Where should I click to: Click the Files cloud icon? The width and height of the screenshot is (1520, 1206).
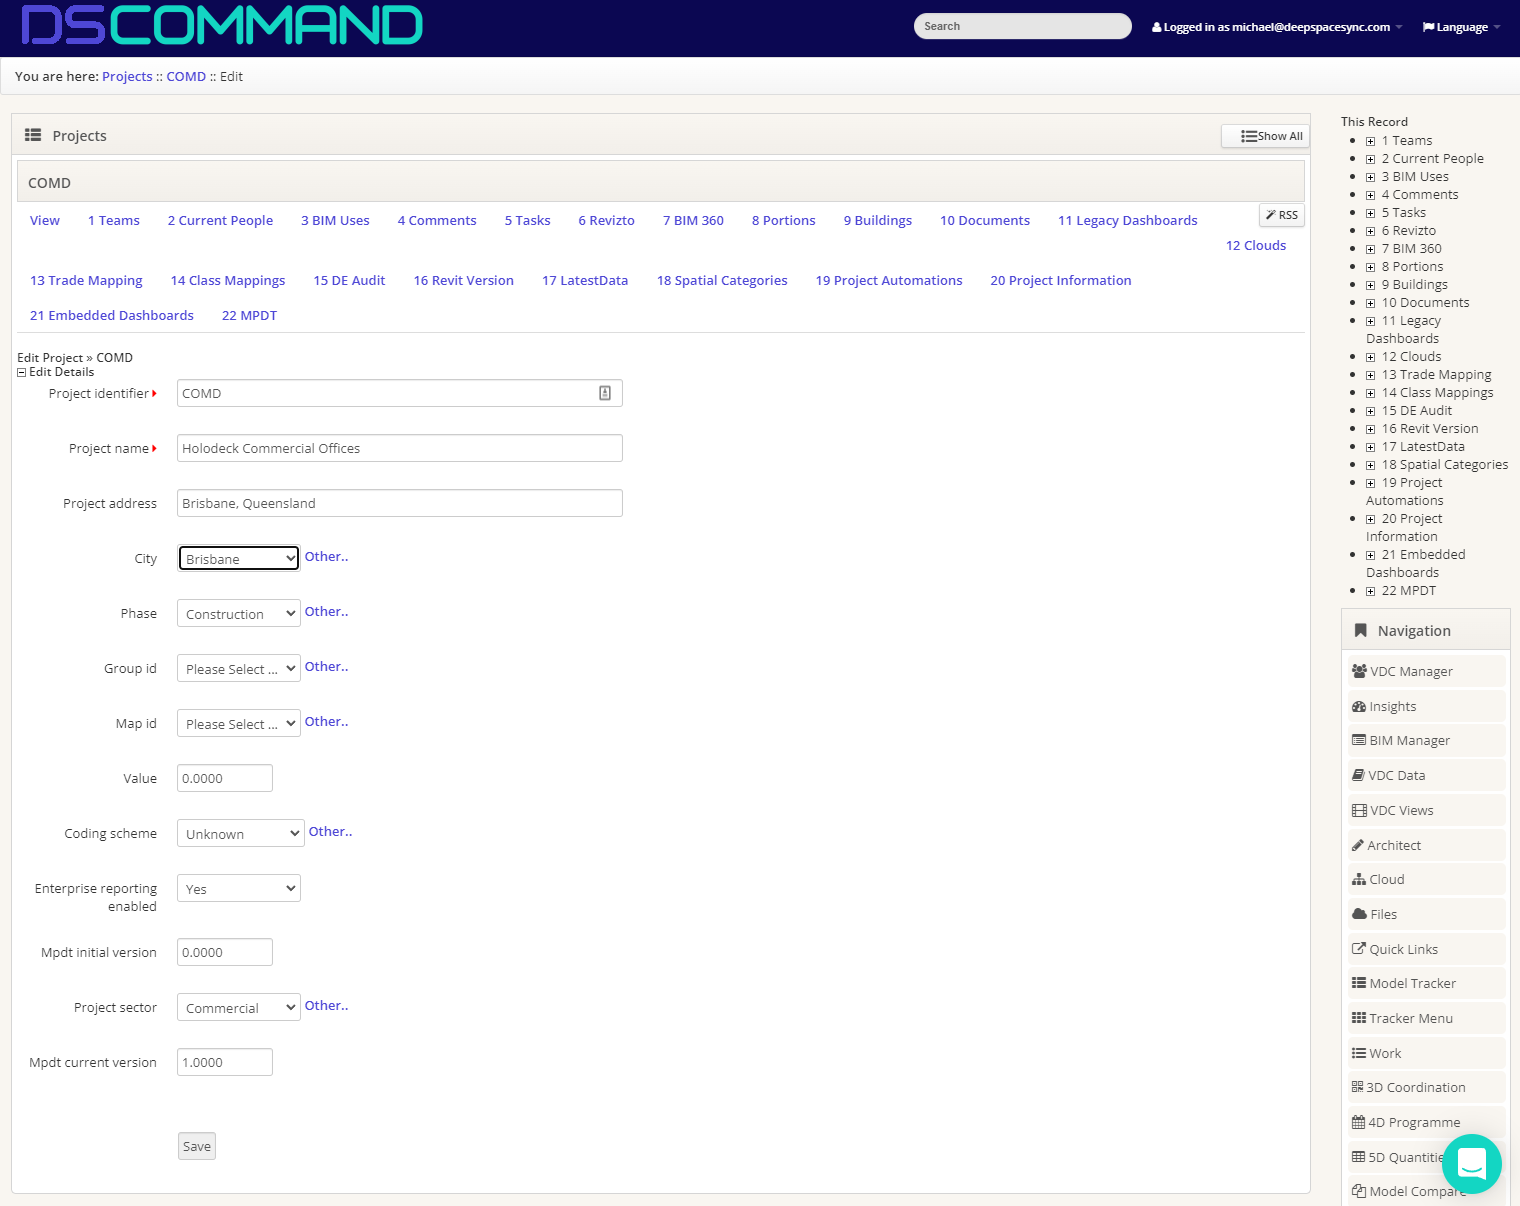click(1359, 914)
